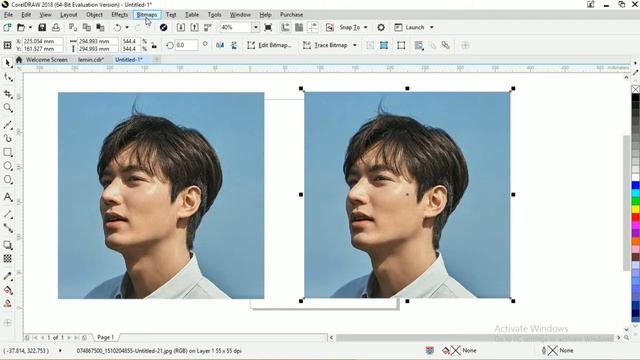Select the Zoom magnifier tool

pyautogui.click(x=7, y=108)
